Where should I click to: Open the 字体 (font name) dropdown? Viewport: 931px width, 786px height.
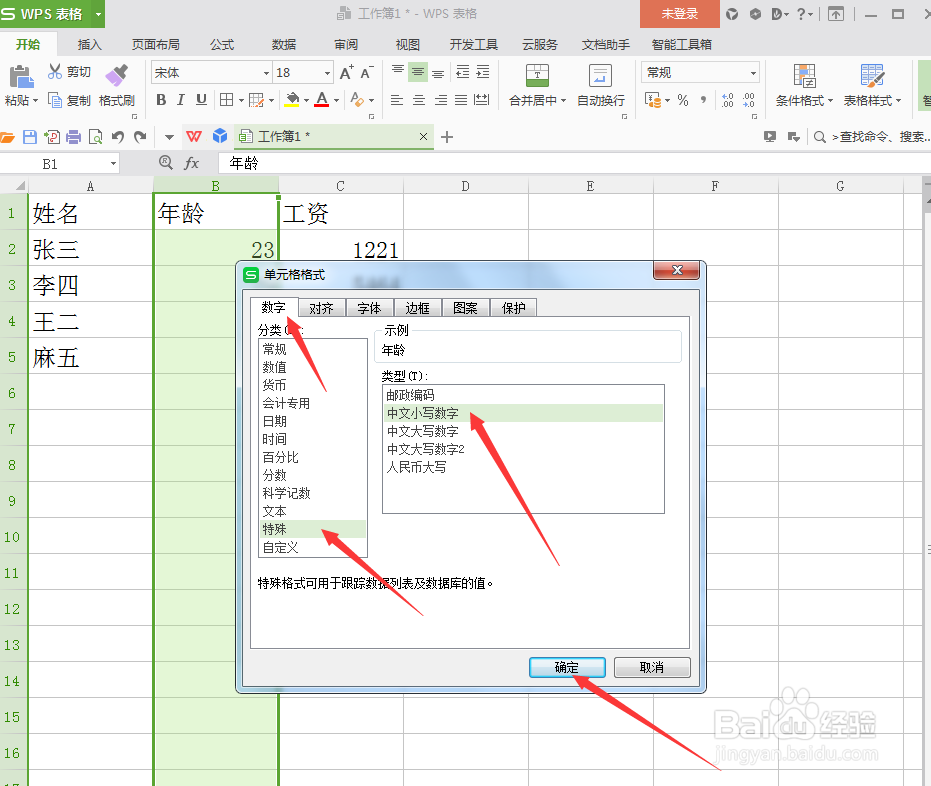(267, 72)
